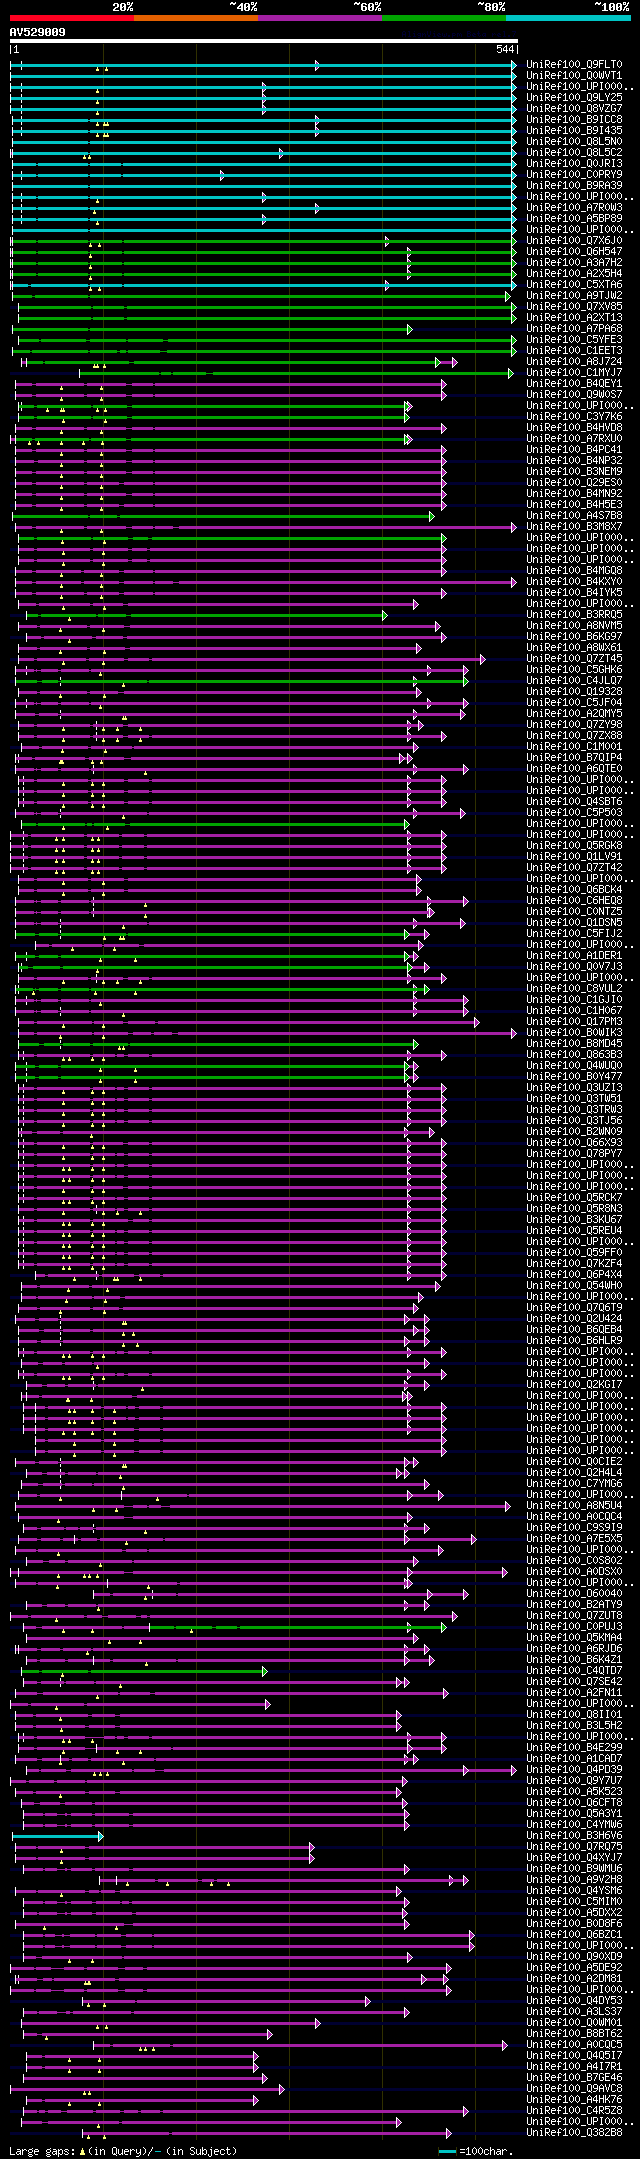This screenshot has height=2159, width=640.
Task: Select label UniRef100_A6QTE0
Action: [x=574, y=769]
